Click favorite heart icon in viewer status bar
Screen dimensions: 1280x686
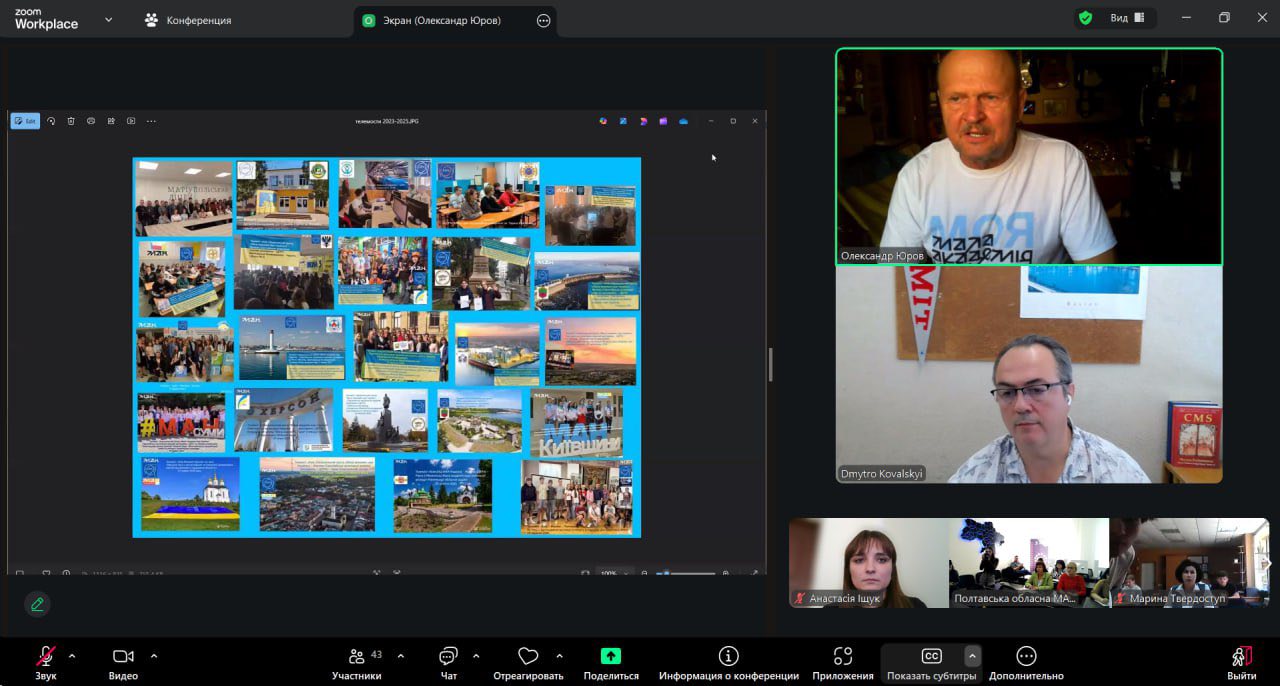46,573
